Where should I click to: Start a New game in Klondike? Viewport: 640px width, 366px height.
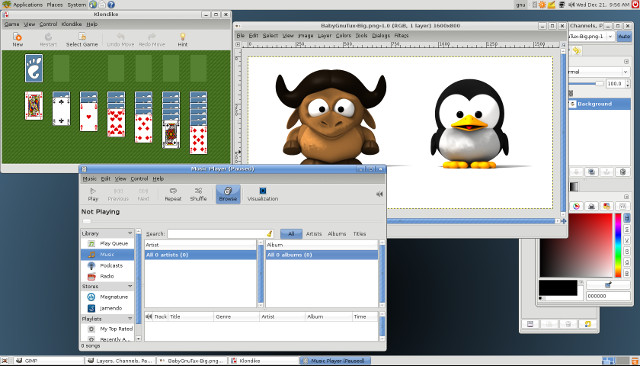(18, 40)
